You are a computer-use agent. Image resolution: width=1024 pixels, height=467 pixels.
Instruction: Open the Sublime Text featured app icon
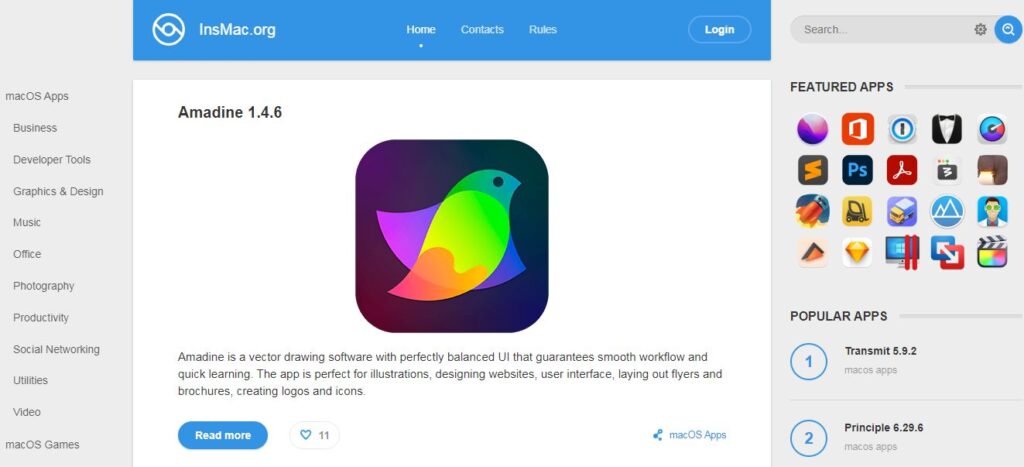pyautogui.click(x=813, y=170)
